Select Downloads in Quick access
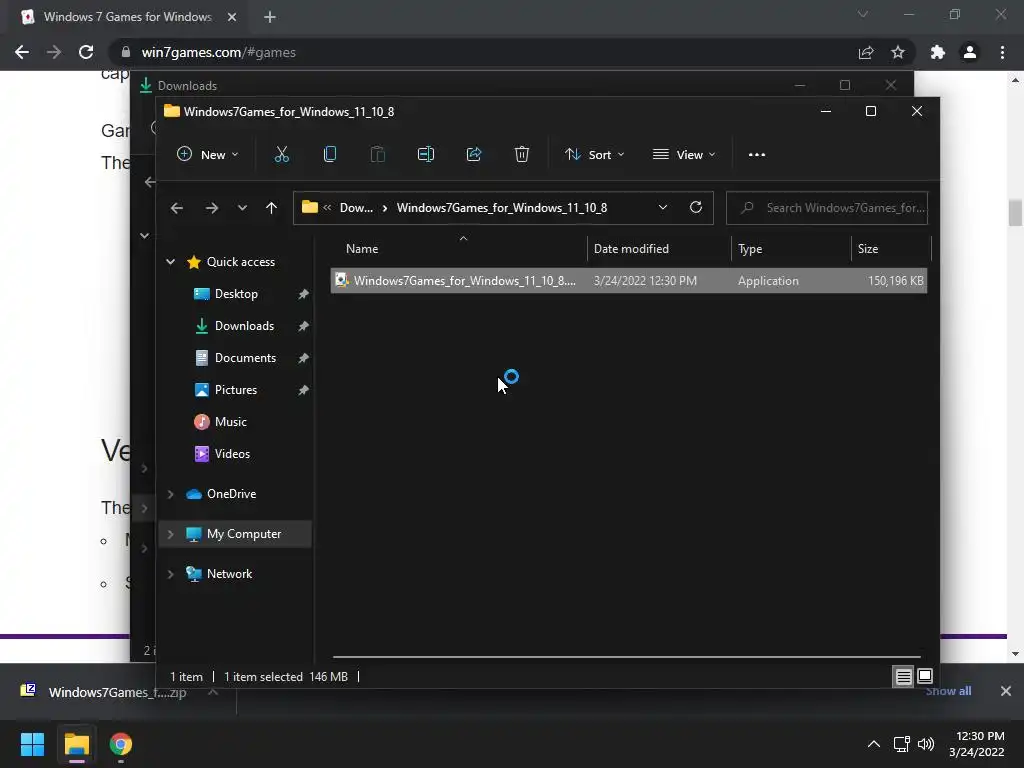Viewport: 1024px width, 768px height. [244, 326]
